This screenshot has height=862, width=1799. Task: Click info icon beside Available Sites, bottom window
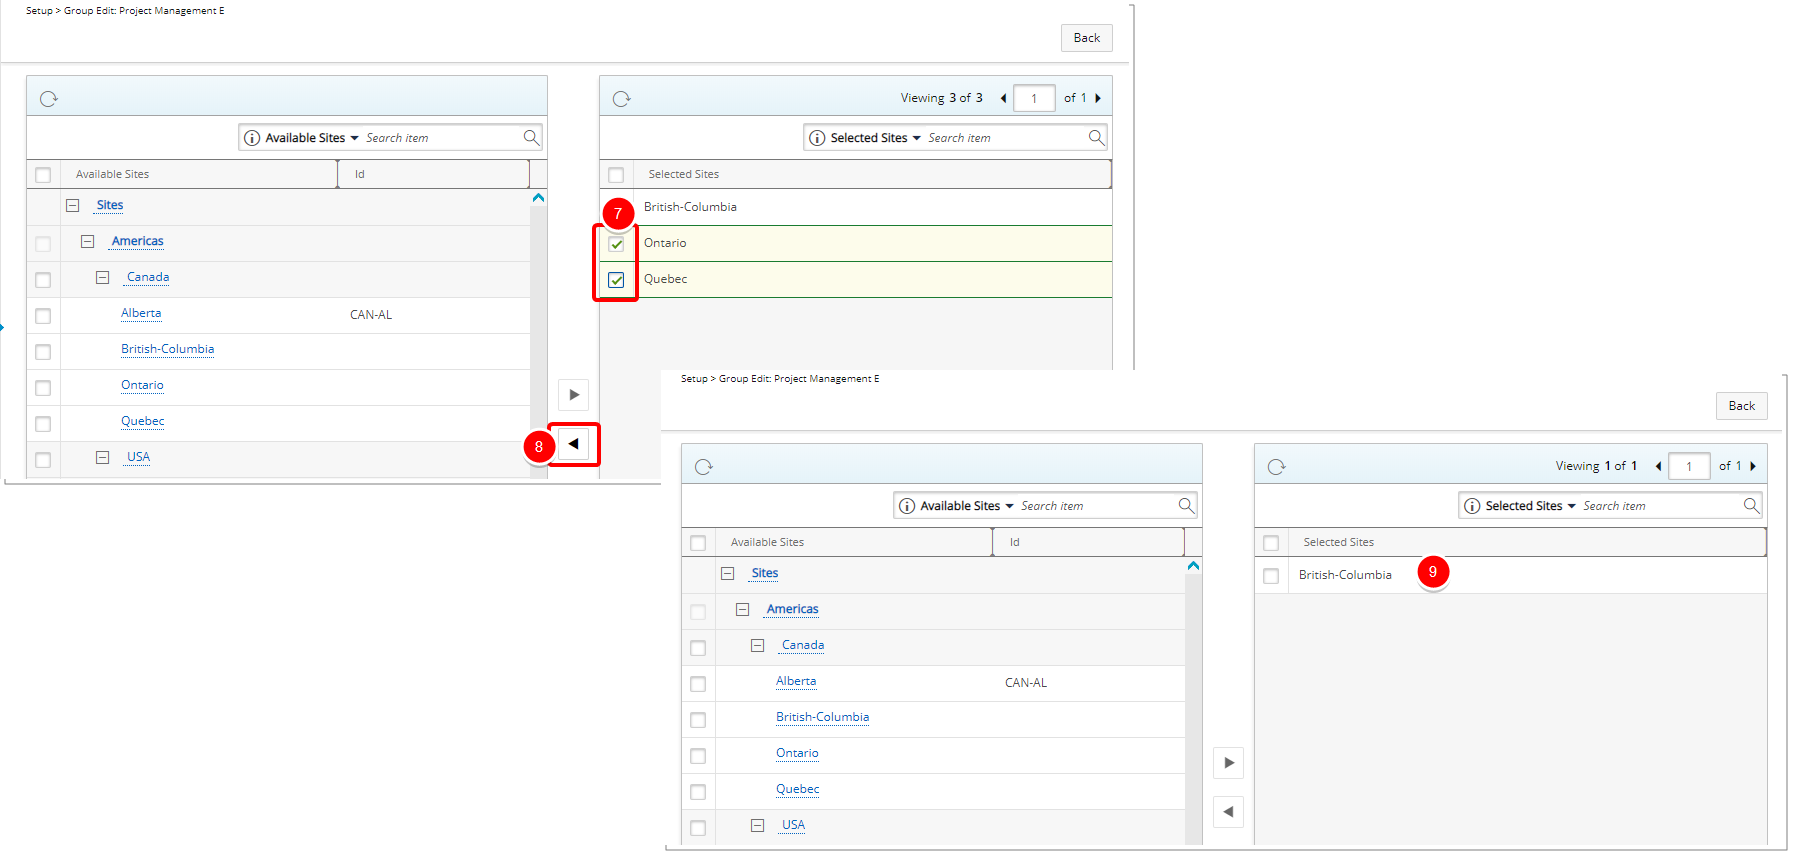(907, 506)
